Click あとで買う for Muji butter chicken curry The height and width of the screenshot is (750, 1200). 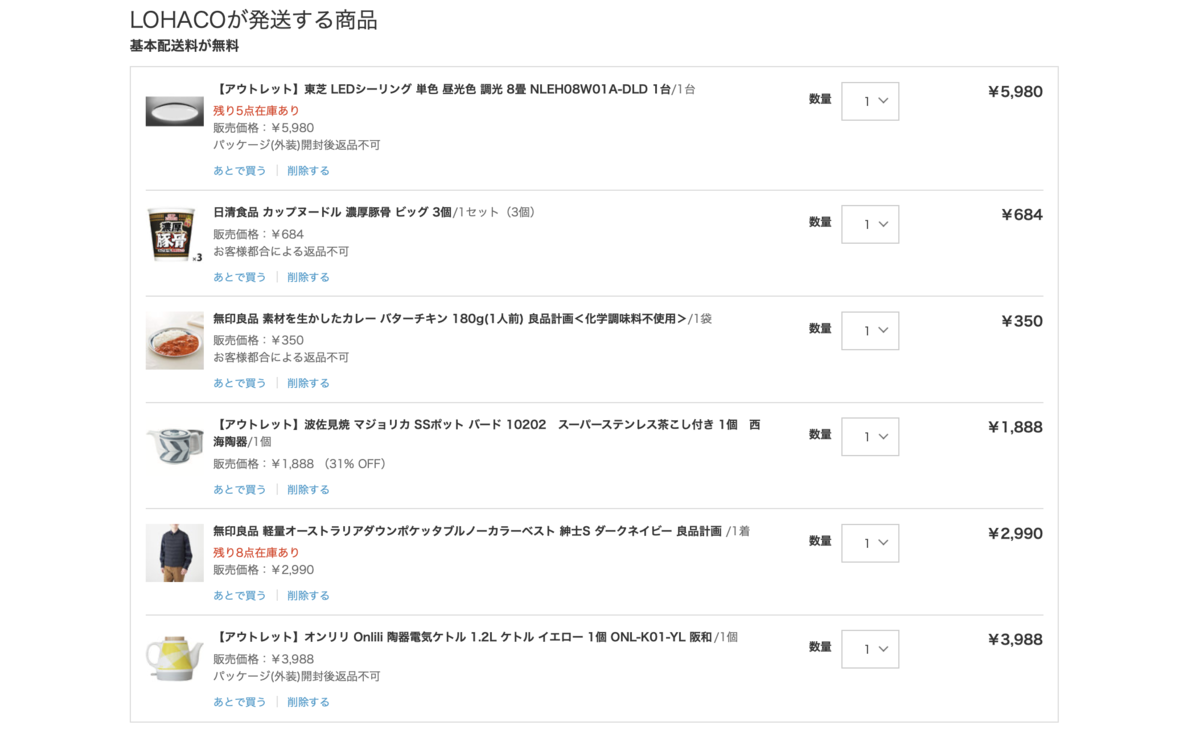point(240,383)
